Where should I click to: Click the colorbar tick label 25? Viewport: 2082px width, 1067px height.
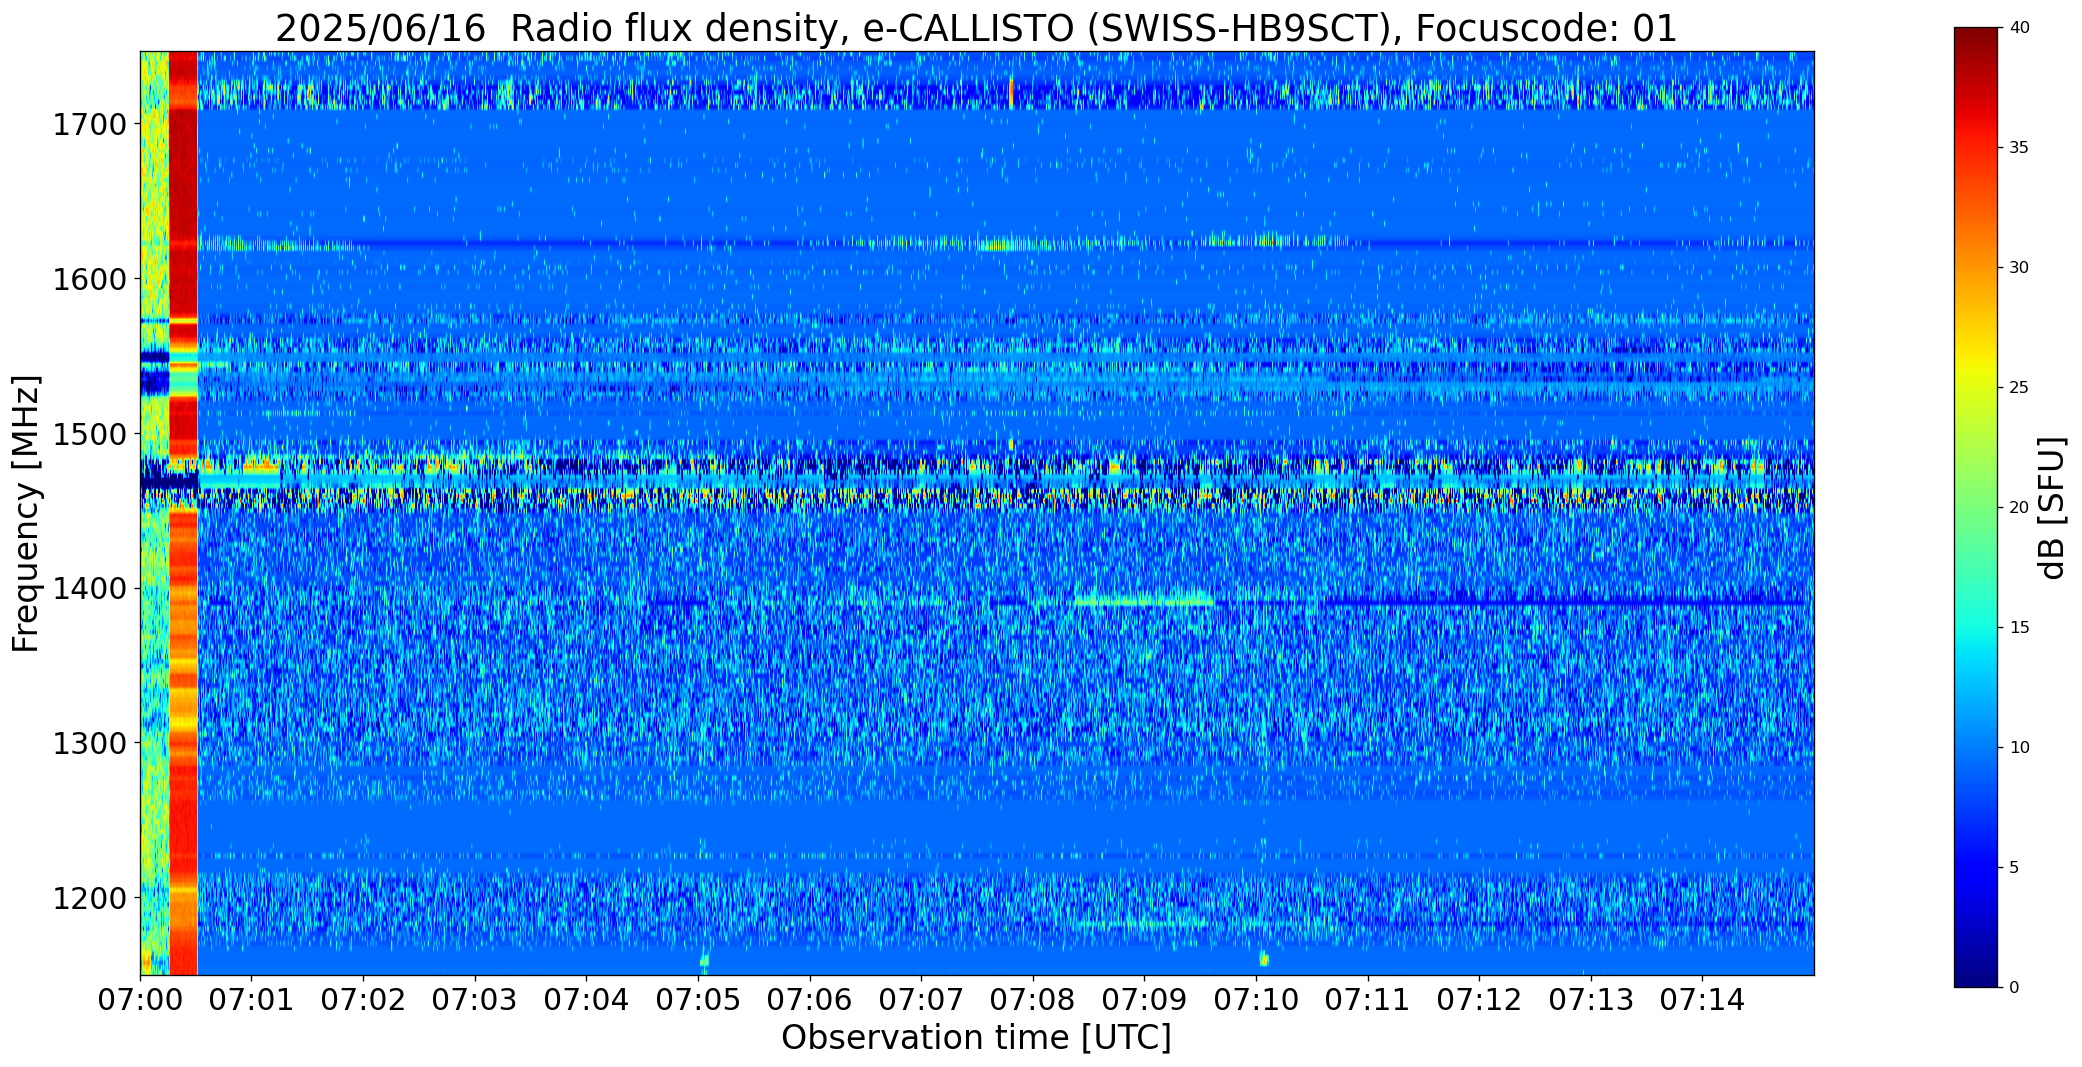tap(2019, 388)
